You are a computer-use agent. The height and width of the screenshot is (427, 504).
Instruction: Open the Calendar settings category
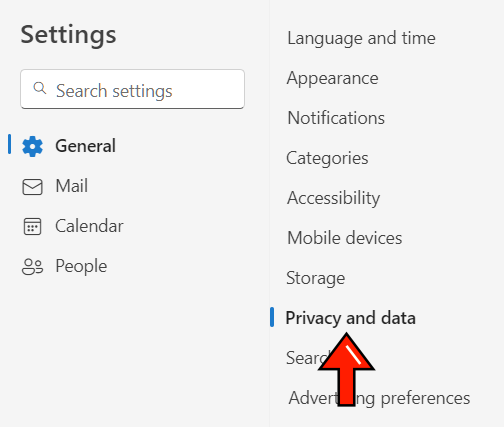89,226
